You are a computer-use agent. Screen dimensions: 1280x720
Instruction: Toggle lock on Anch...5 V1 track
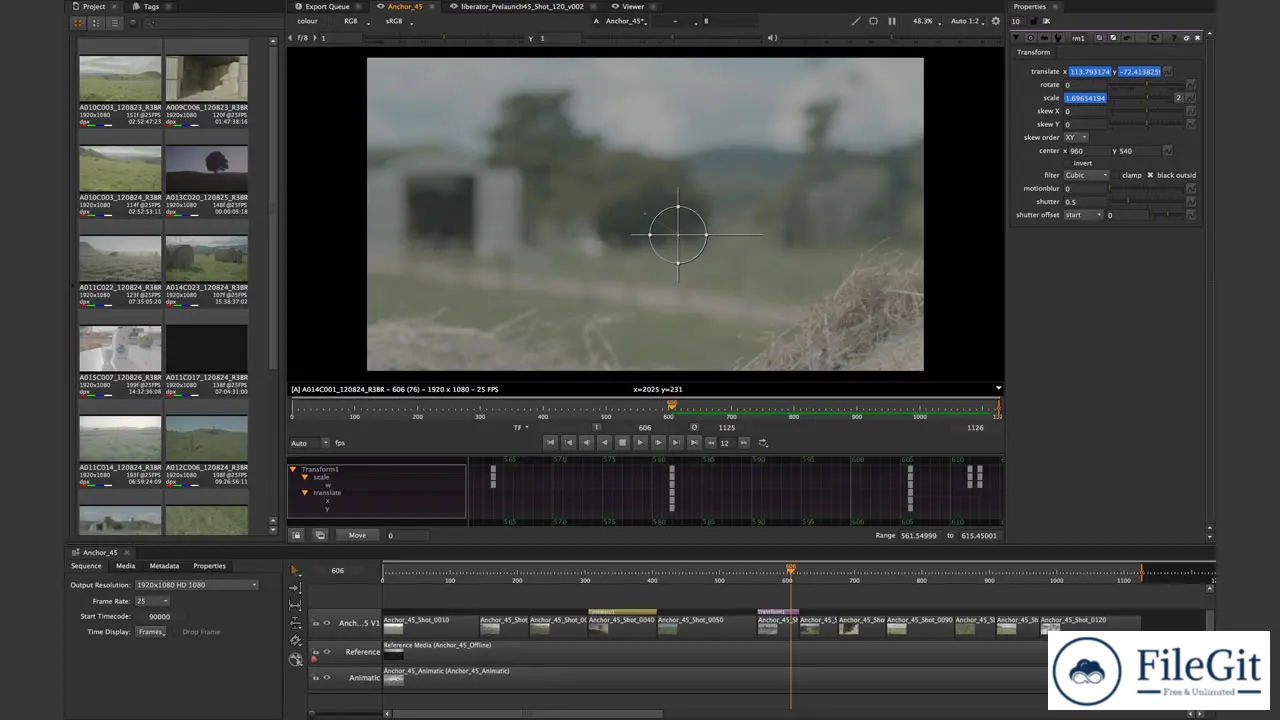point(315,623)
